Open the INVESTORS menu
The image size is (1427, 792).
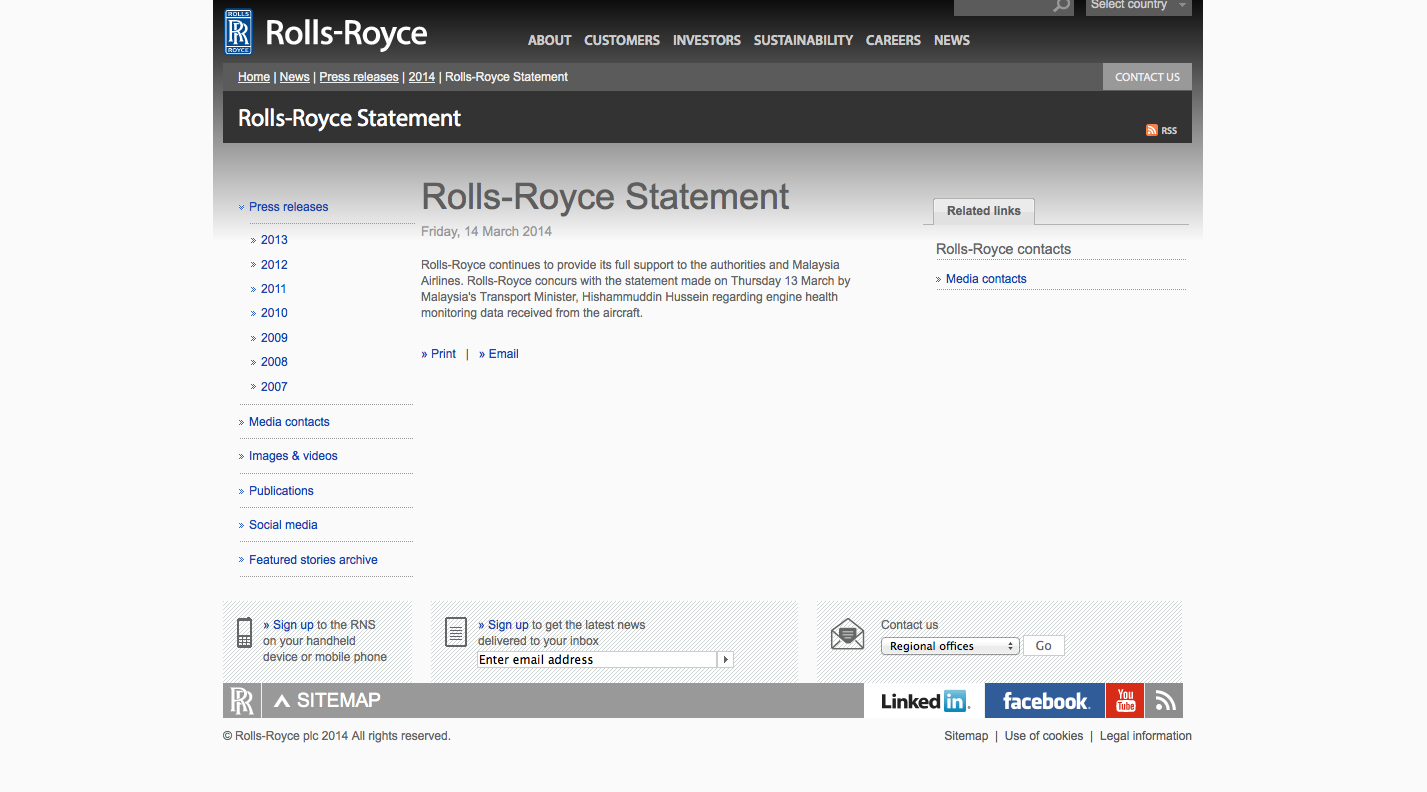(707, 40)
